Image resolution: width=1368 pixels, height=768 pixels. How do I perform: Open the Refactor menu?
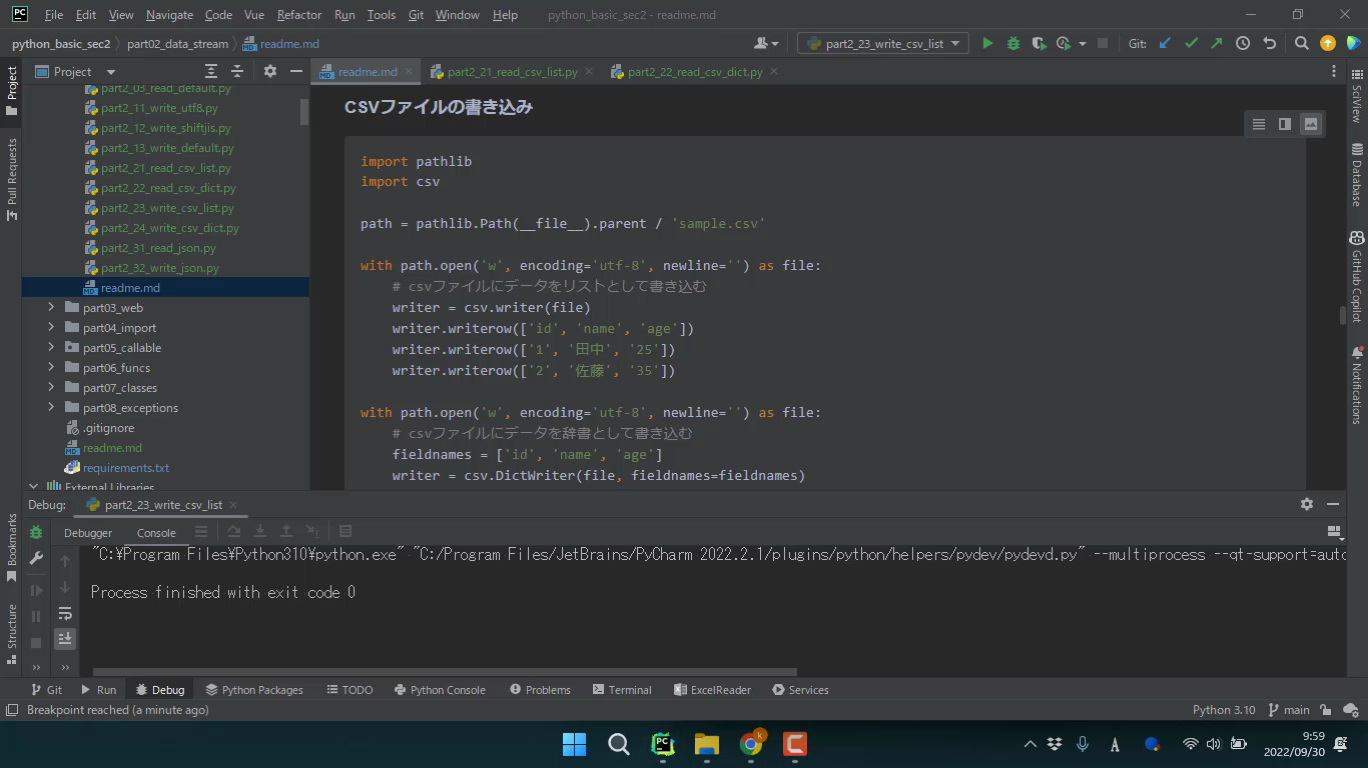click(299, 15)
